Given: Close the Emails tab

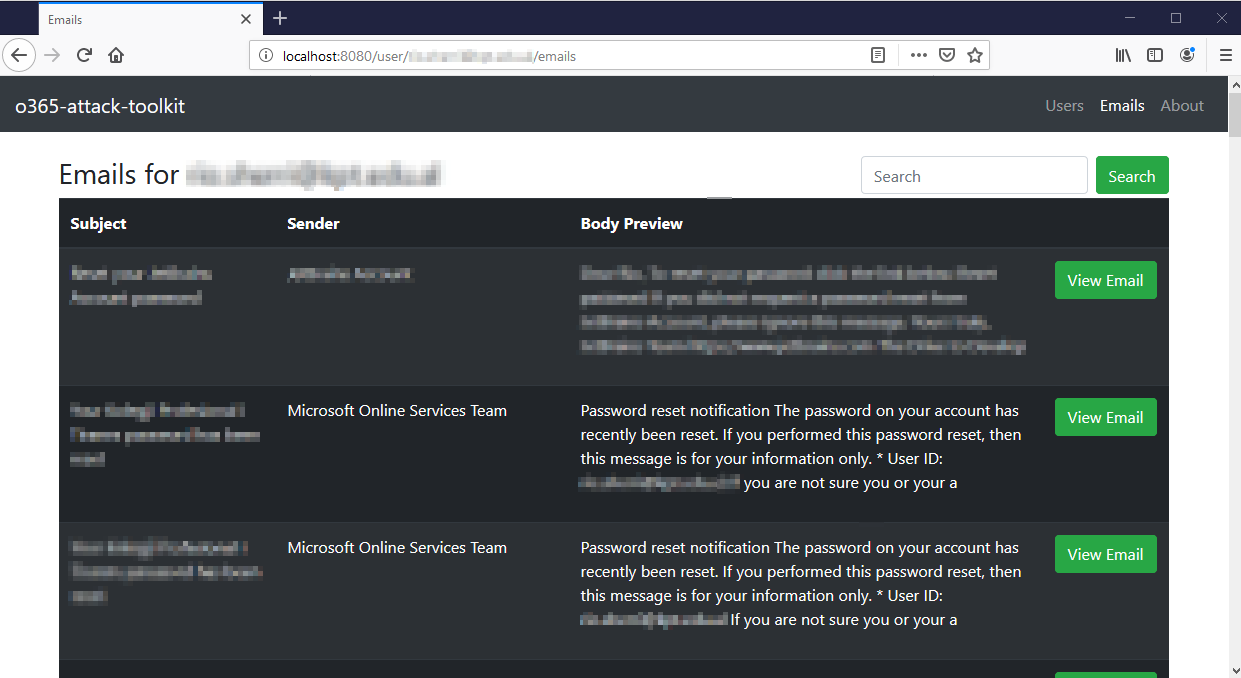Looking at the screenshot, I should (x=246, y=19).
